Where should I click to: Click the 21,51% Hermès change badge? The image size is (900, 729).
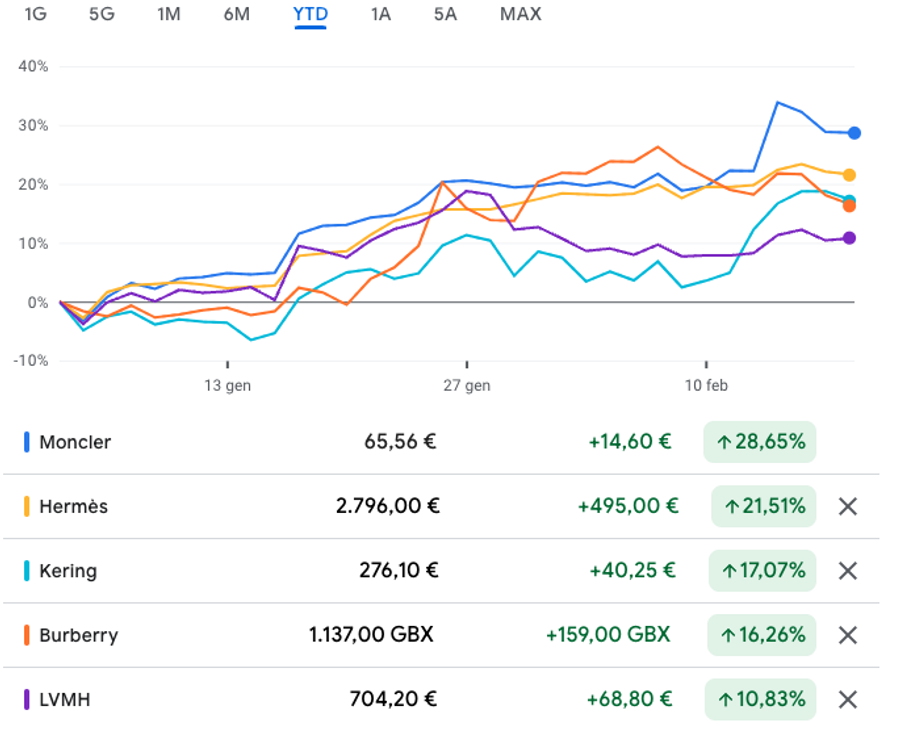coord(763,506)
